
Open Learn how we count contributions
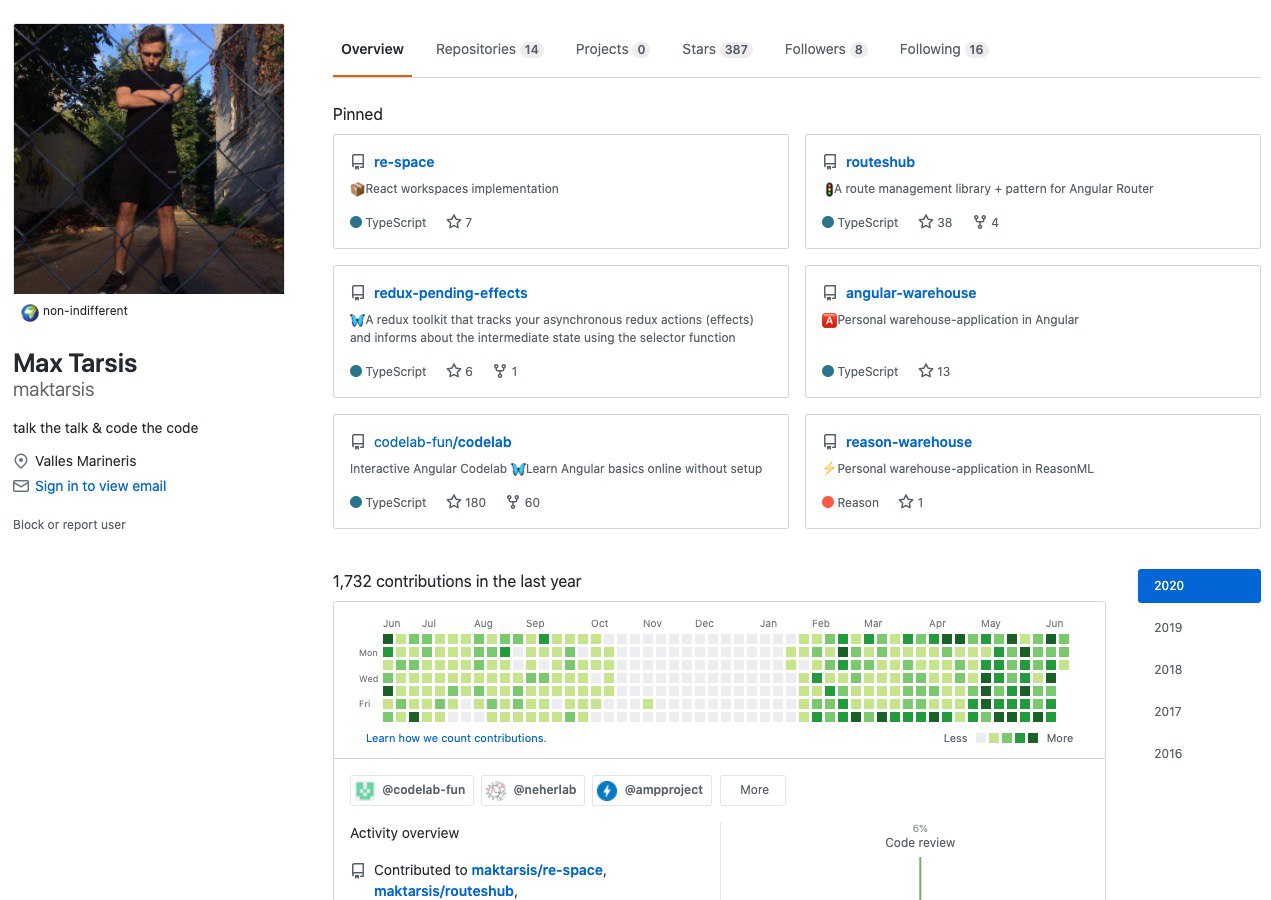pos(456,738)
